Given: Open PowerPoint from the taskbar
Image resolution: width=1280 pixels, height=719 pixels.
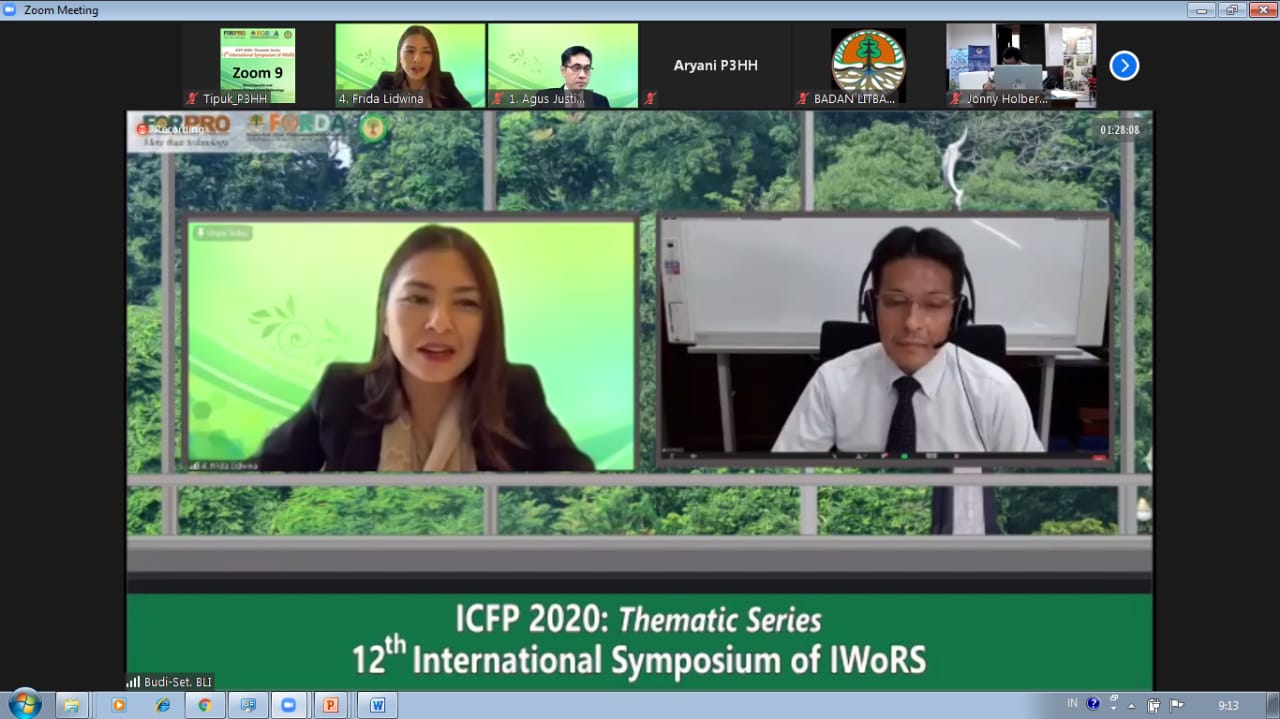Looking at the screenshot, I should (x=330, y=705).
